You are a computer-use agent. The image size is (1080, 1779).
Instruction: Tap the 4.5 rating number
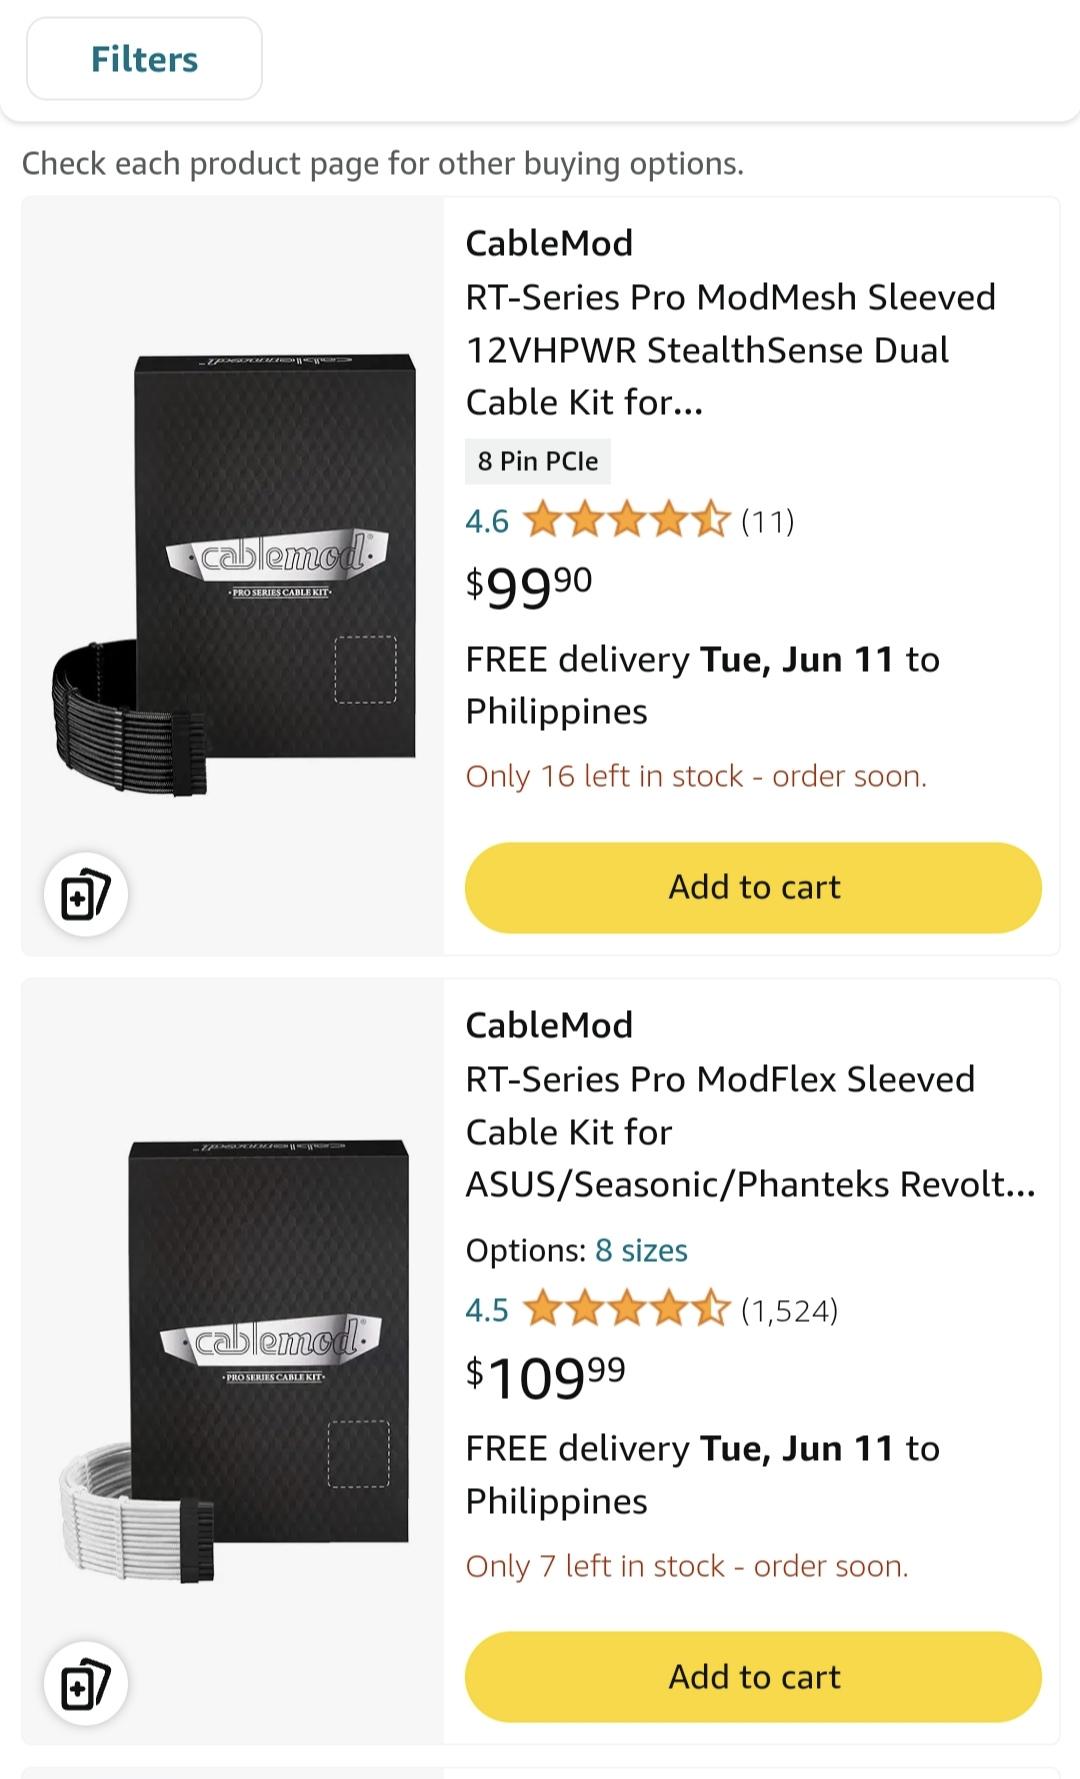[487, 1310]
